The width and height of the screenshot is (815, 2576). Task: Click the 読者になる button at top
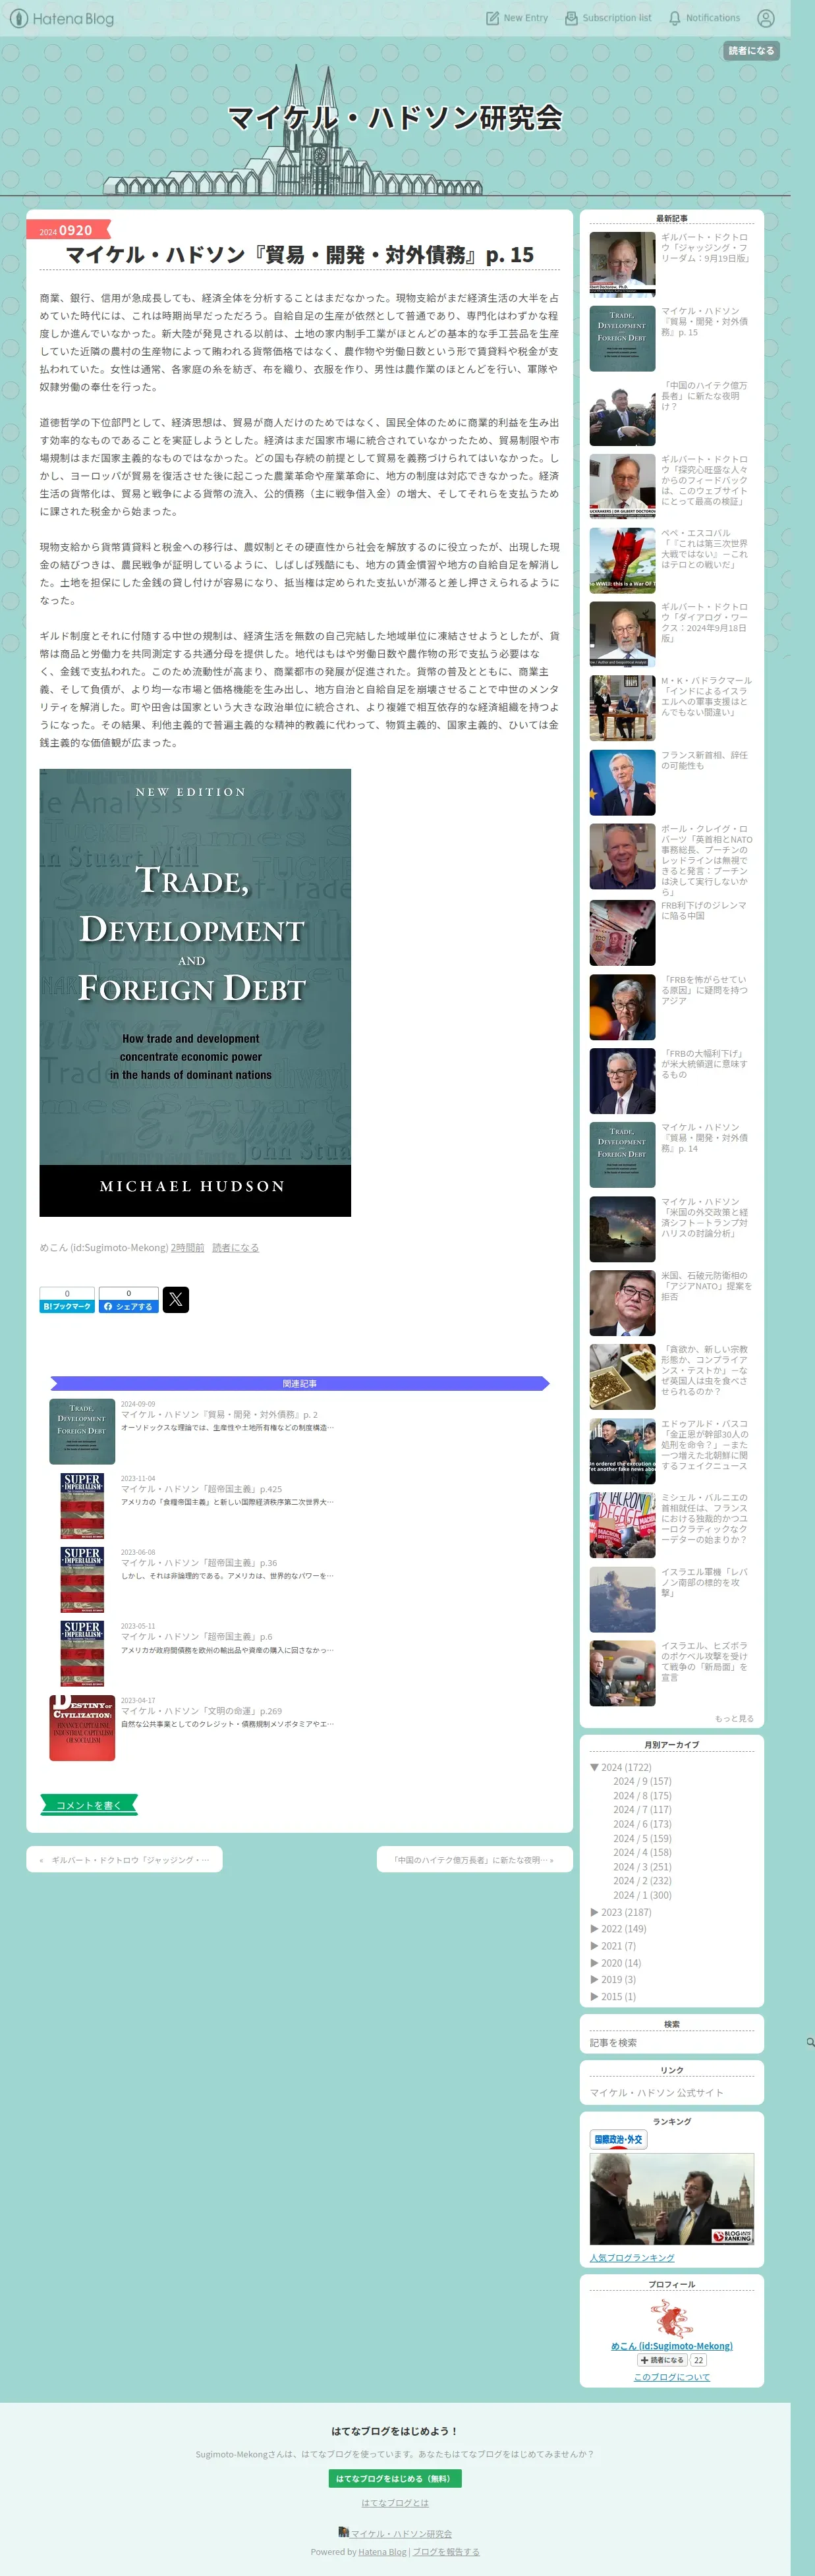751,51
